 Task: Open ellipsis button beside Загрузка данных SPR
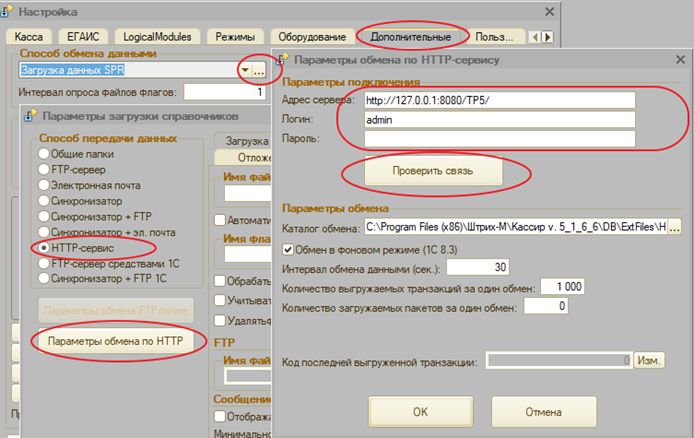pos(259,70)
